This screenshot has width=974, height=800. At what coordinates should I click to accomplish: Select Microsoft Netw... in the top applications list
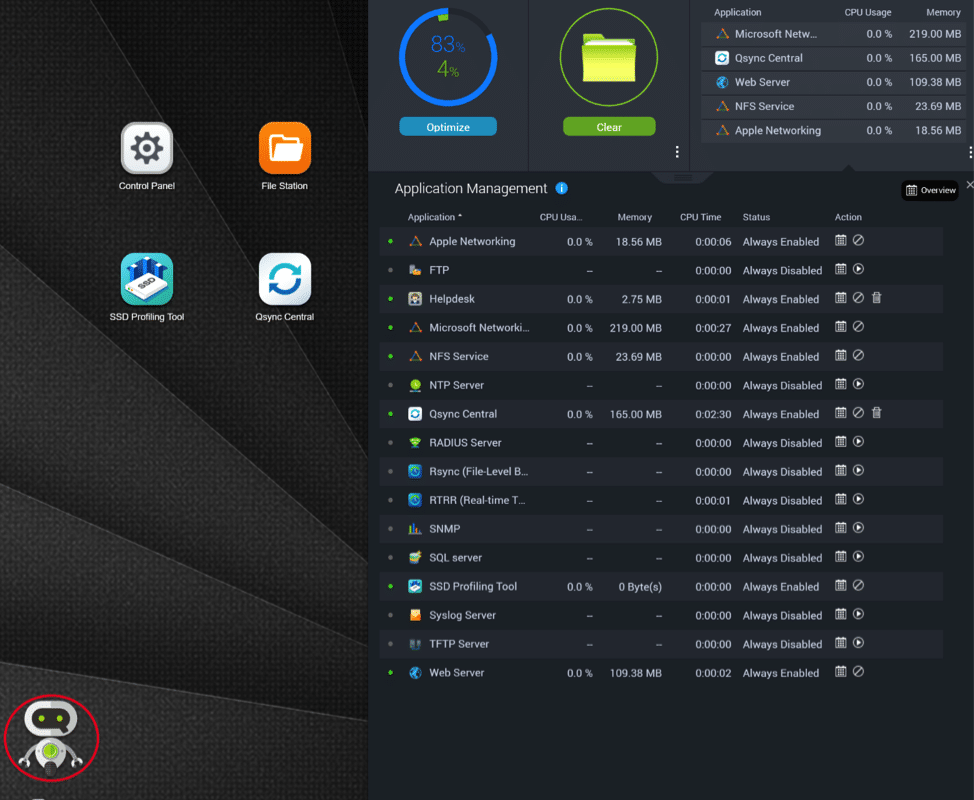tap(834, 34)
